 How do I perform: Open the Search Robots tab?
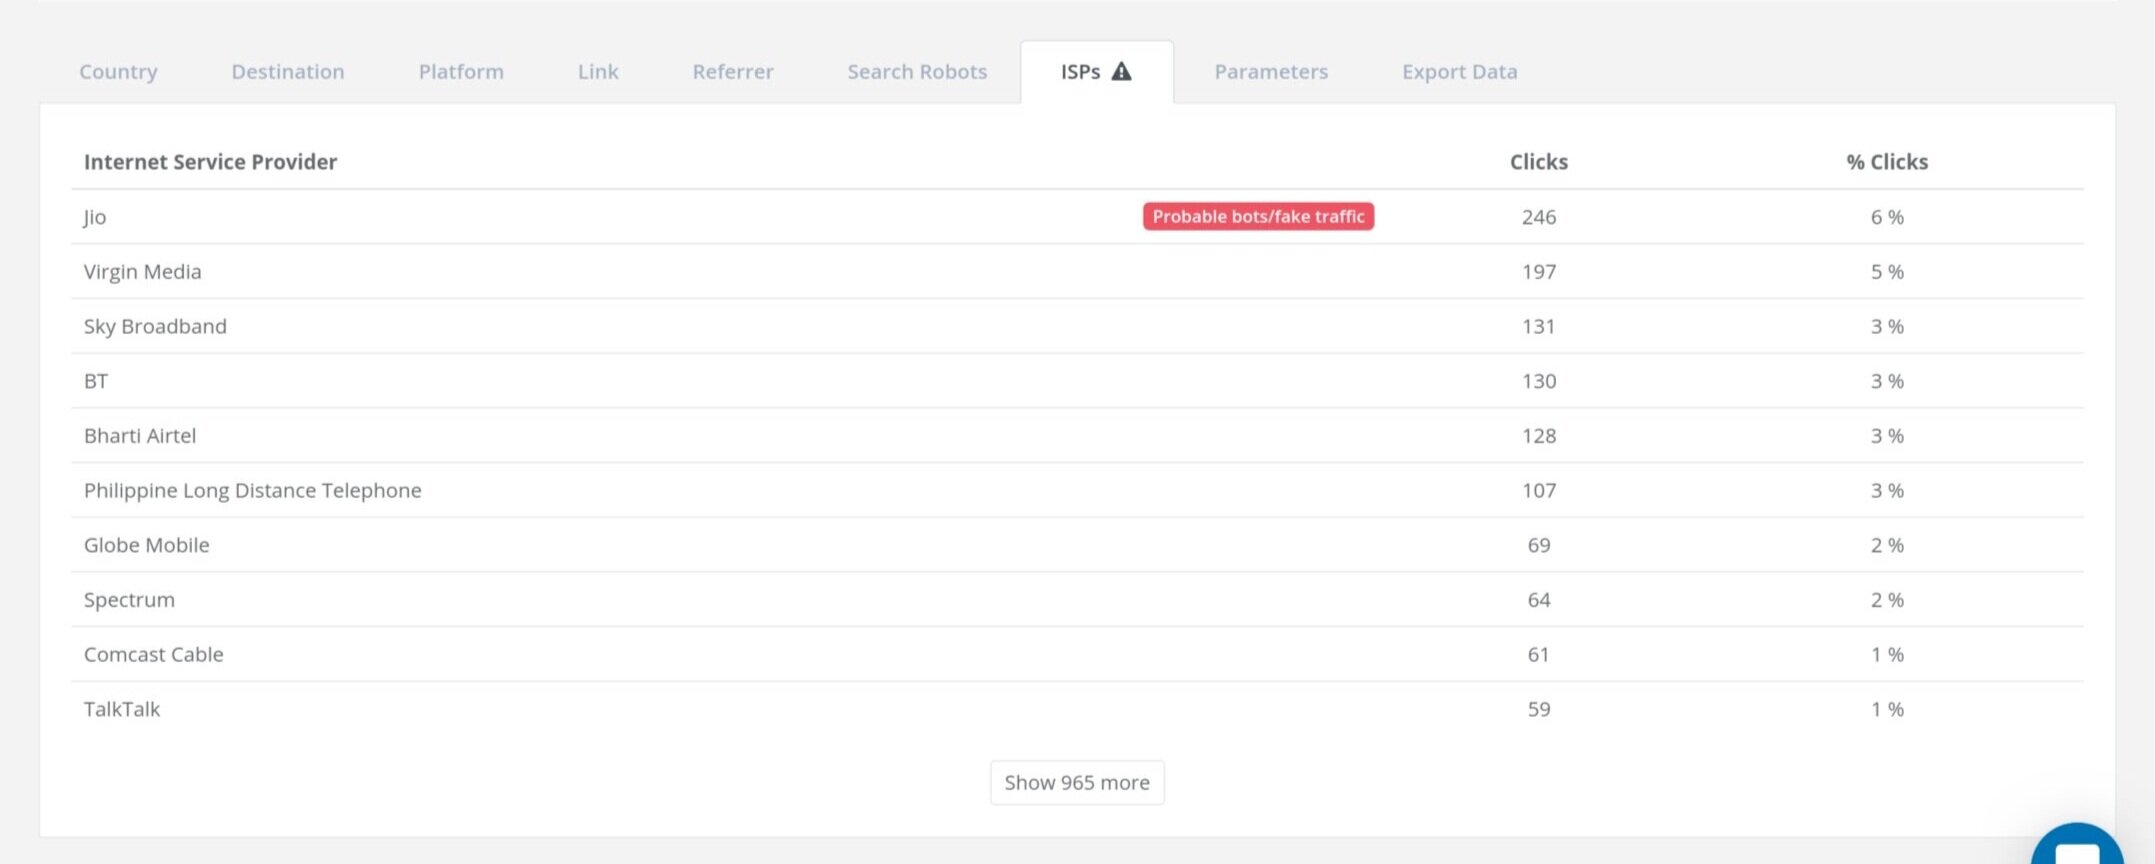pyautogui.click(x=917, y=72)
